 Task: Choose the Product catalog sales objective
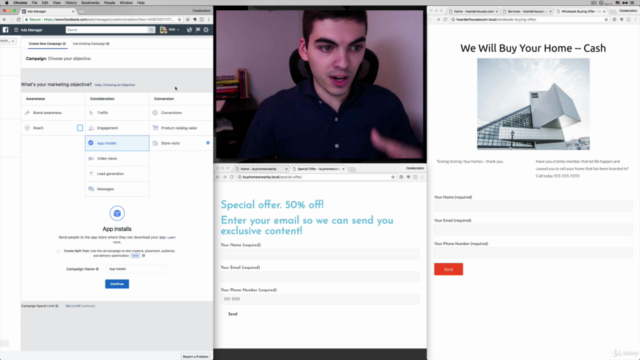pyautogui.click(x=181, y=128)
